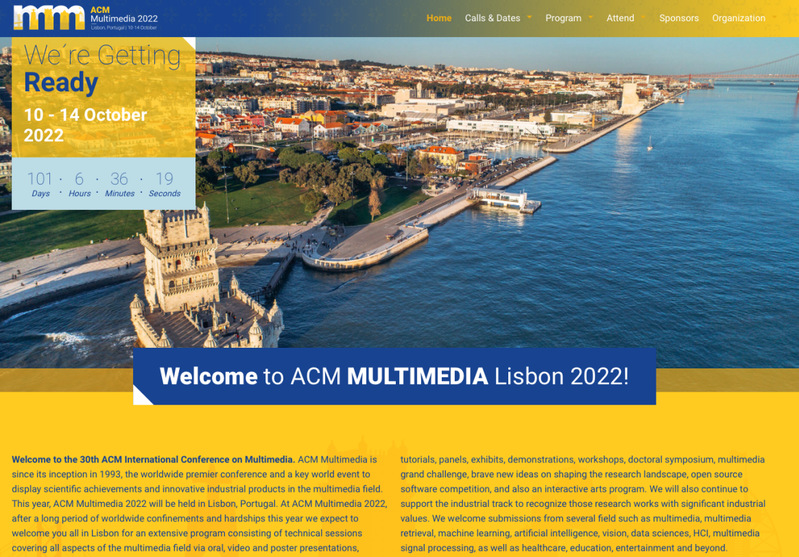Screen dimensions: 799x557
Task: Open the Attend menu item
Action: [x=620, y=18]
